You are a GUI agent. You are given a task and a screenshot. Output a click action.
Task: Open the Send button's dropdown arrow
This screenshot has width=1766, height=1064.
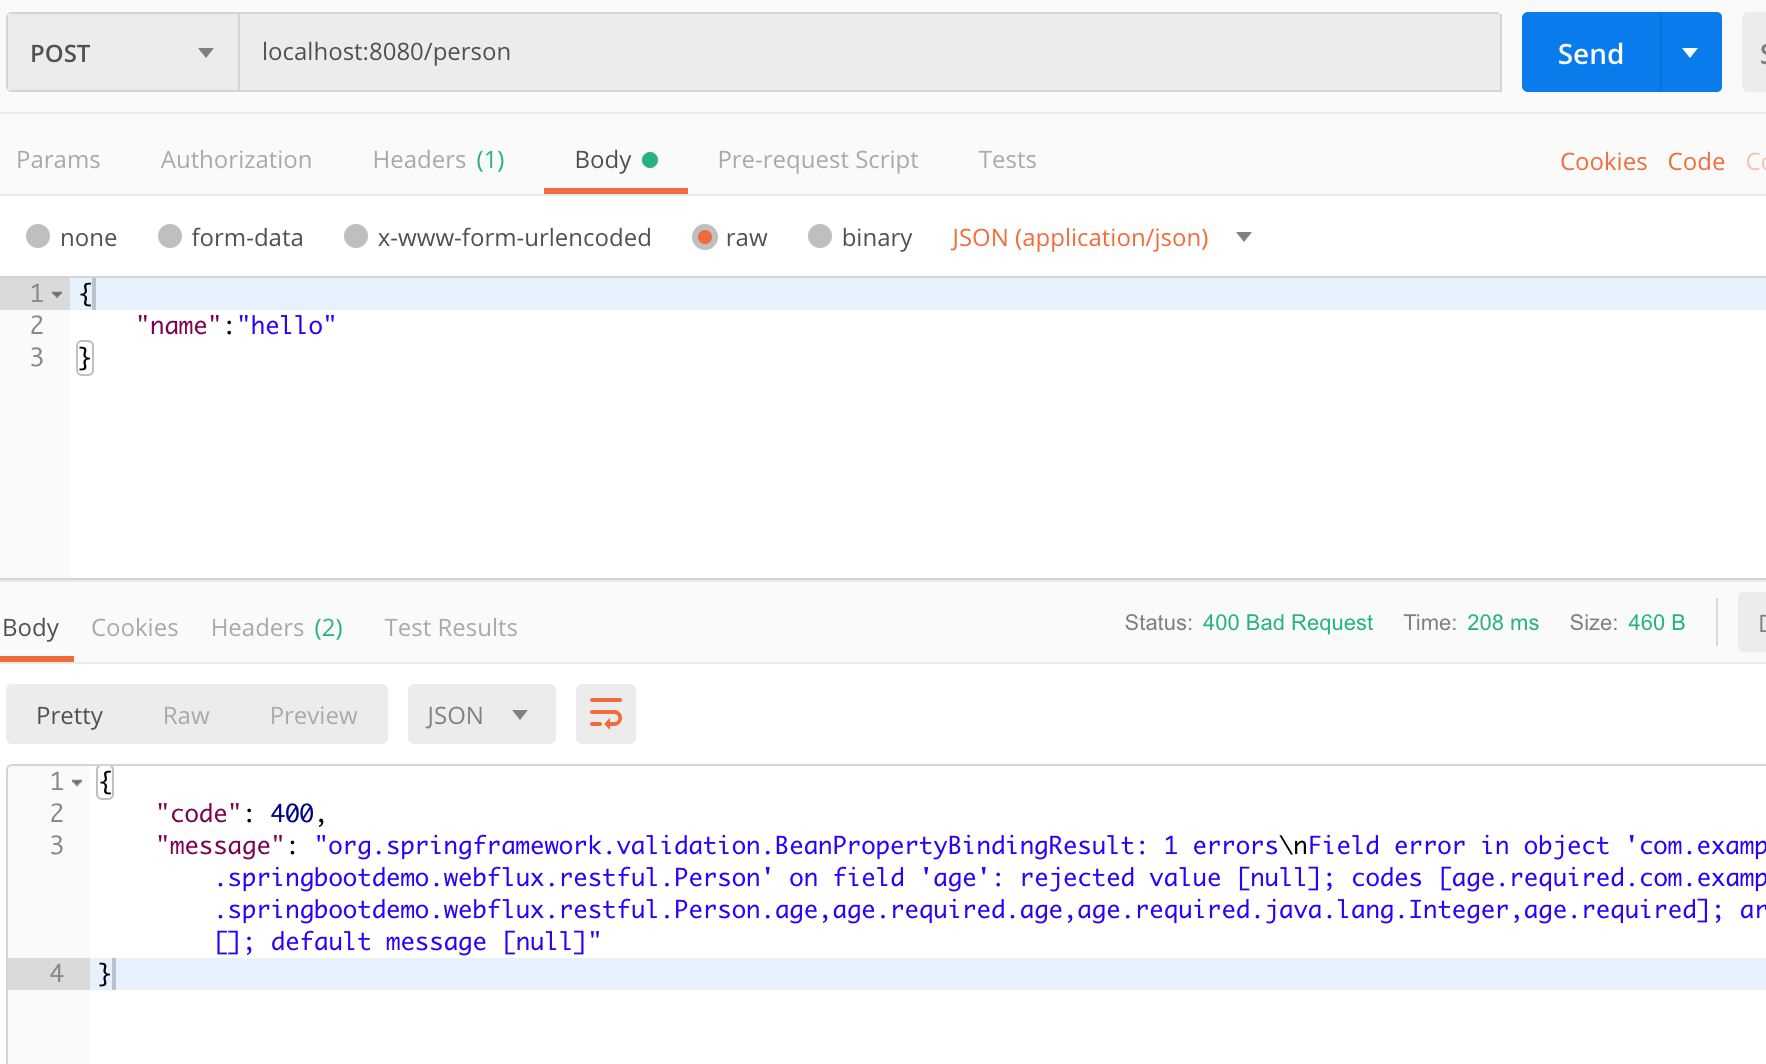(1690, 52)
